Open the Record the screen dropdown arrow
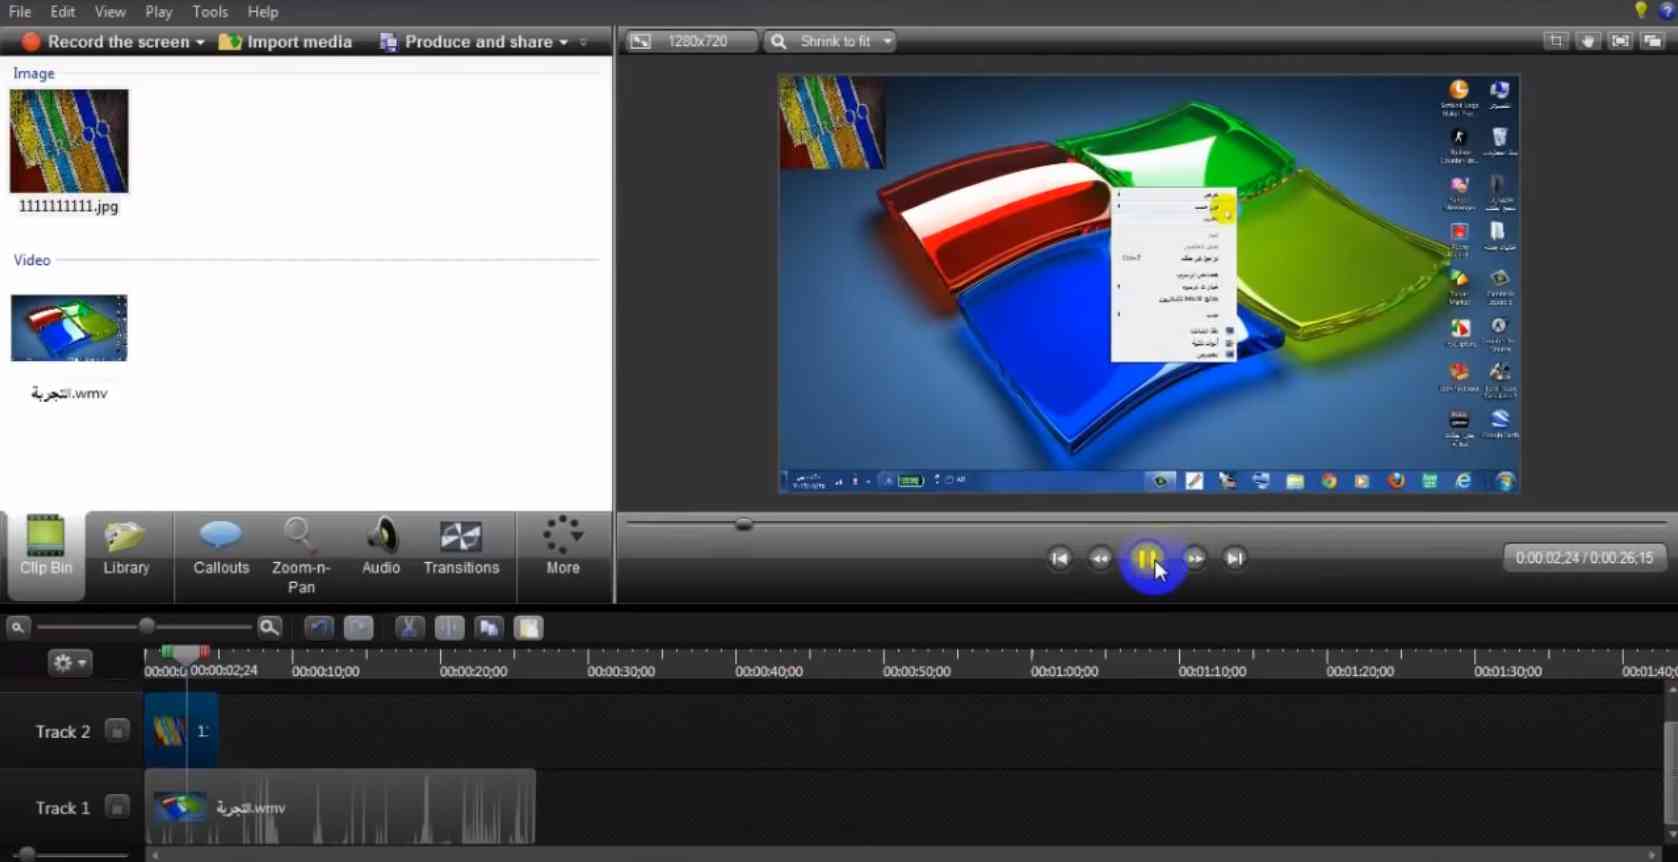The height and width of the screenshot is (862, 1678). [x=200, y=42]
